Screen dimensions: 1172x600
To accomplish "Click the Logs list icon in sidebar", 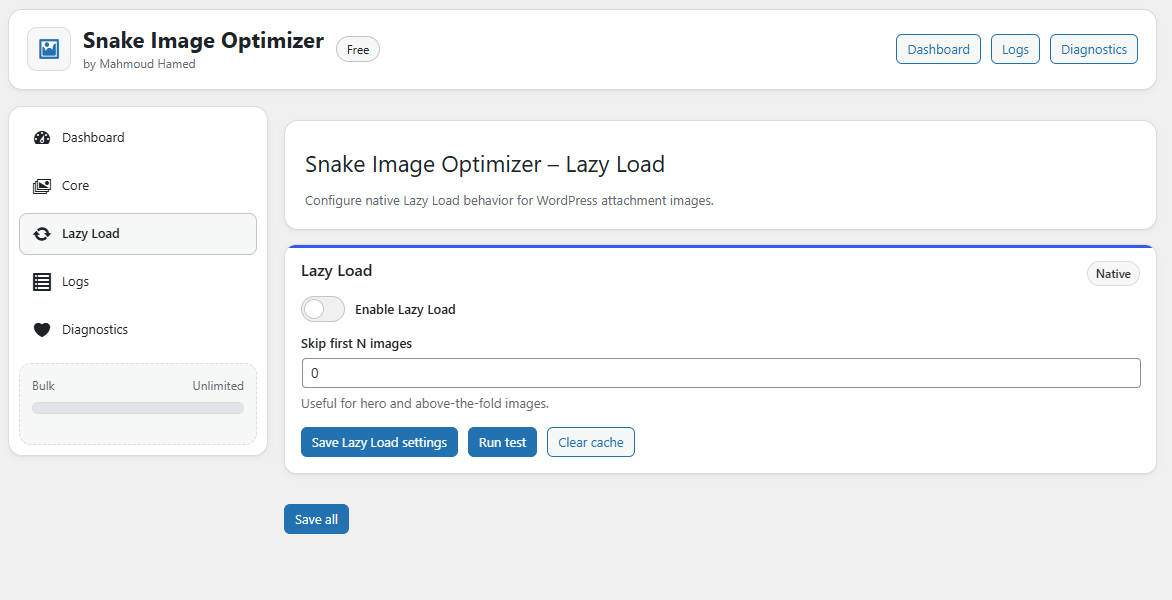I will [42, 282].
